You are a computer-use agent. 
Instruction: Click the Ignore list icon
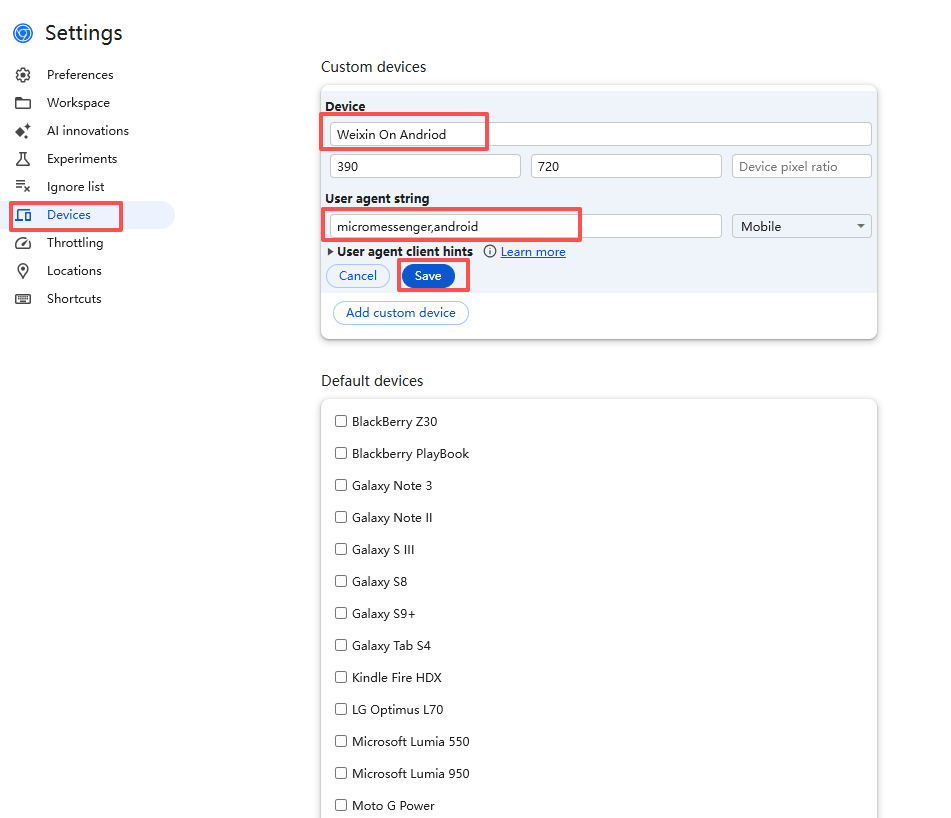coord(23,187)
